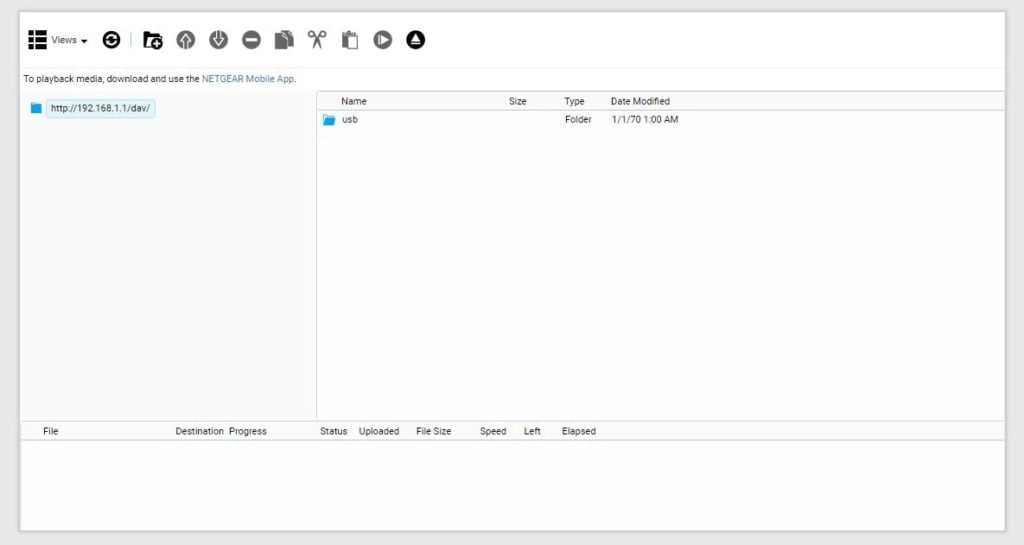Click the cut scissors icon
1024x545 pixels.
point(317,40)
